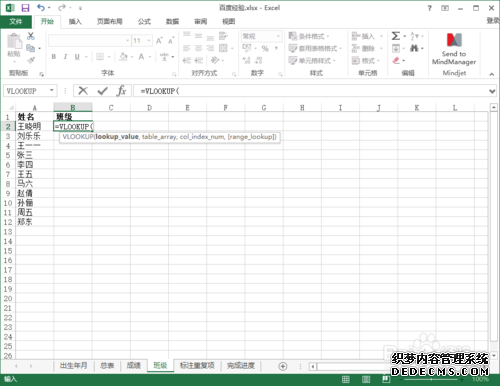The image size is (500, 386).
Task: Apply the fill color bucket
Action: (123, 57)
